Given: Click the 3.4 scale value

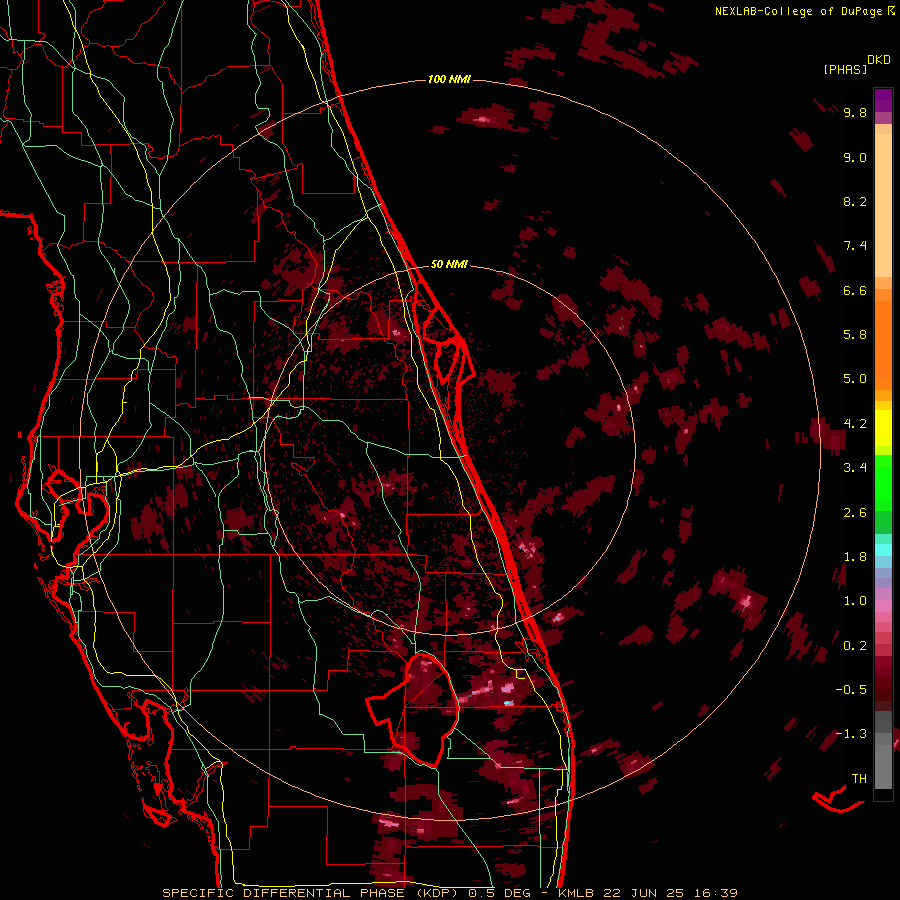Looking at the screenshot, I should [x=855, y=468].
